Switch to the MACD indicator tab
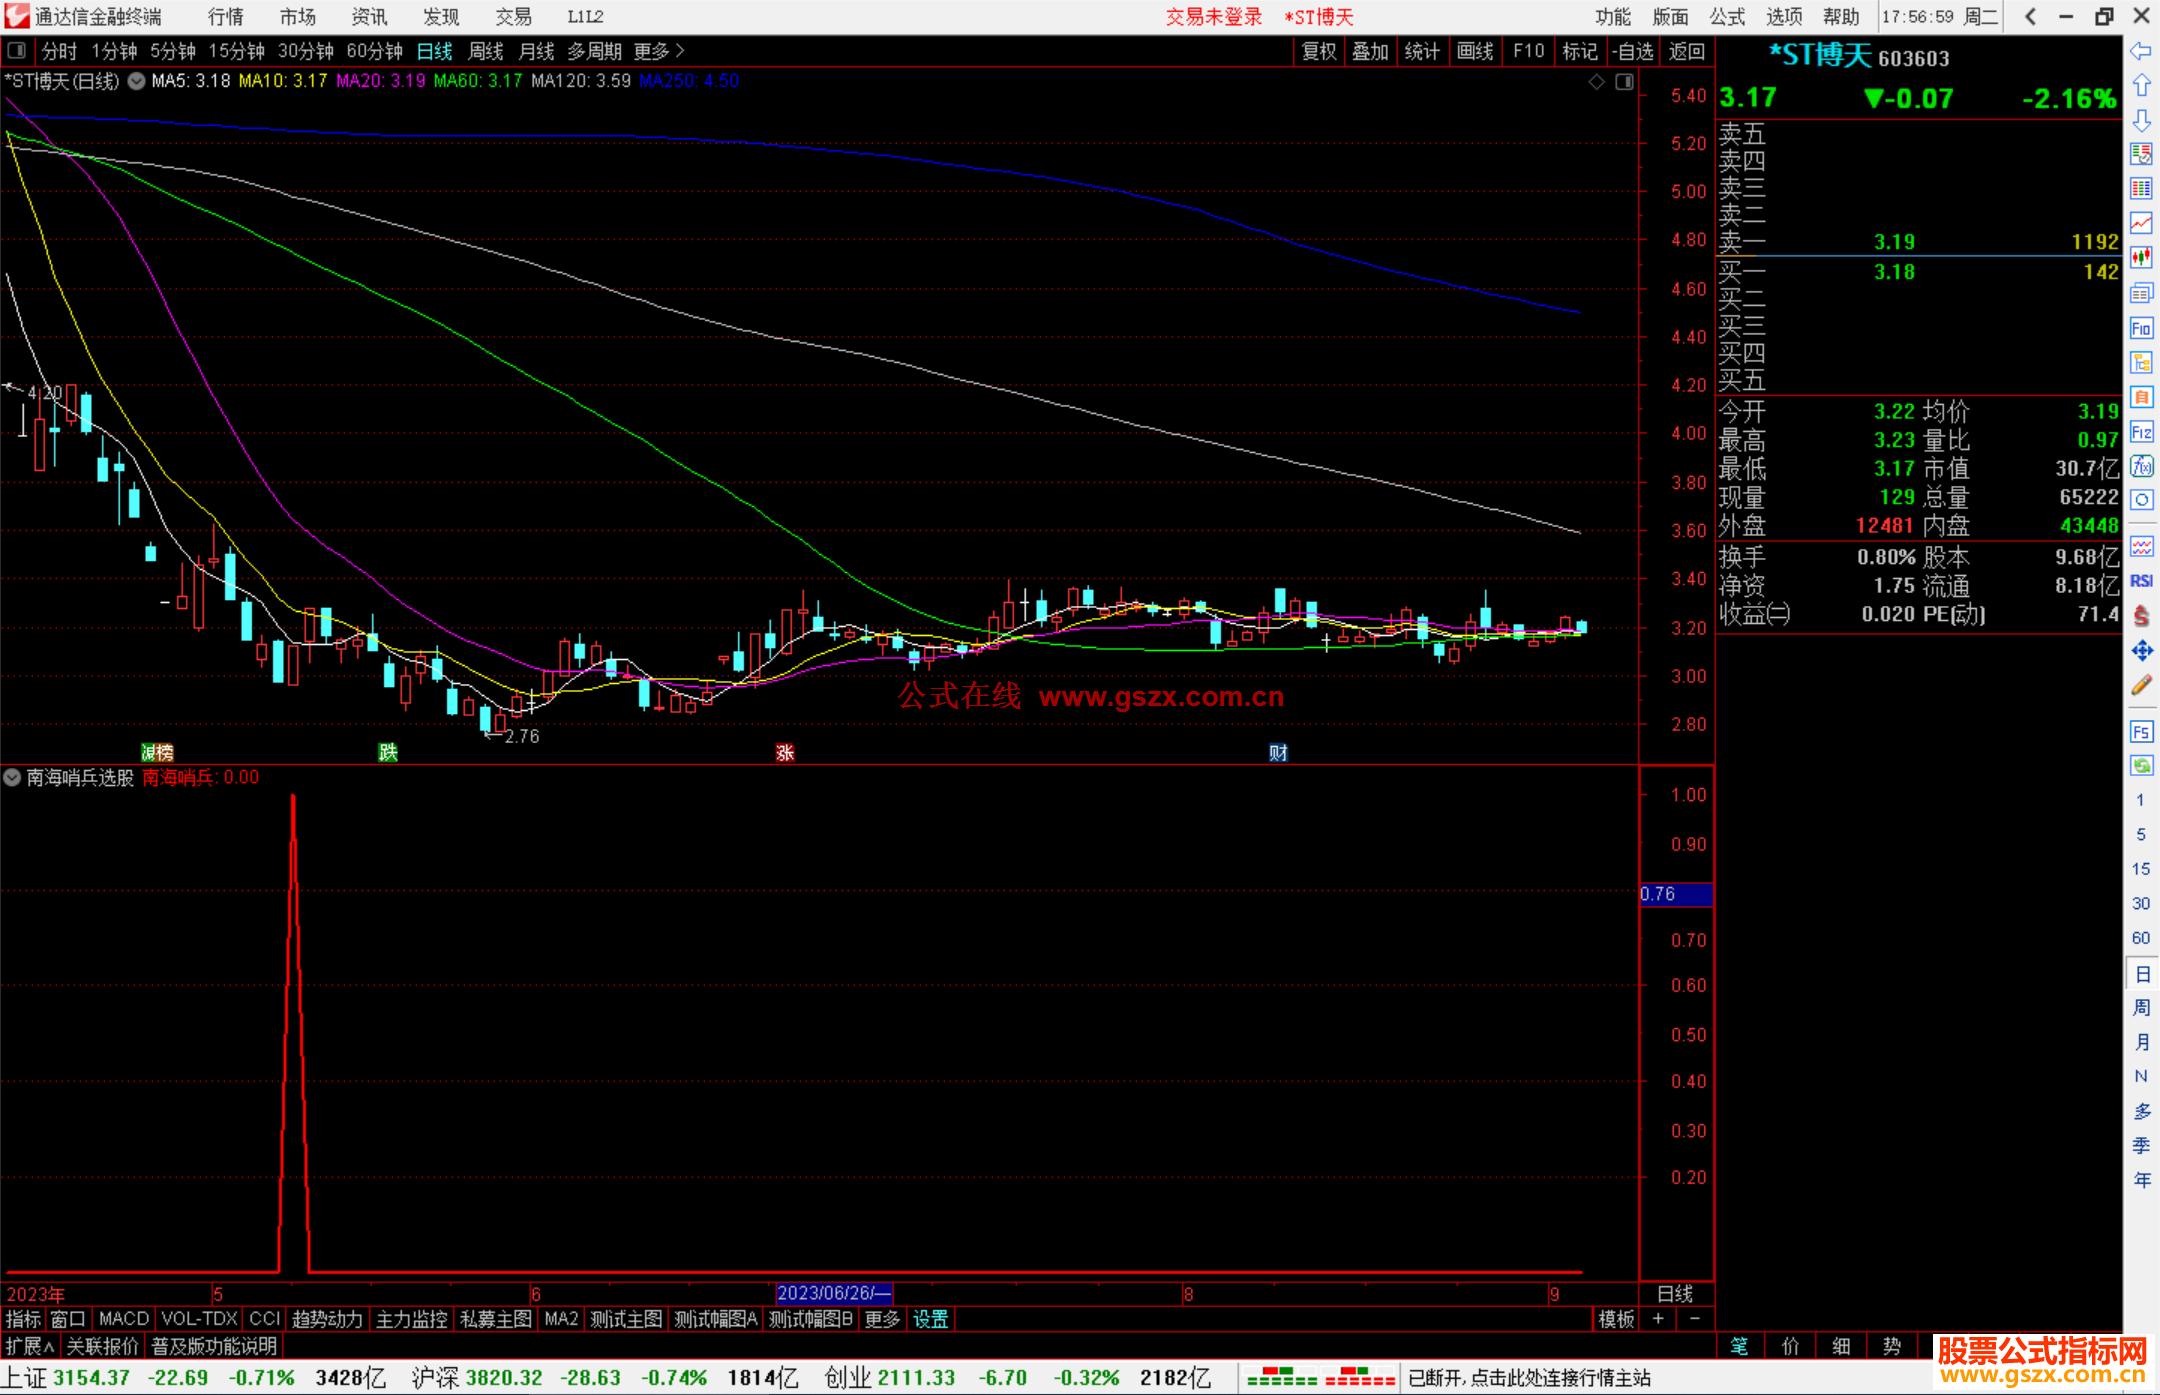Screen dimensions: 2160x1395 point(123,1319)
